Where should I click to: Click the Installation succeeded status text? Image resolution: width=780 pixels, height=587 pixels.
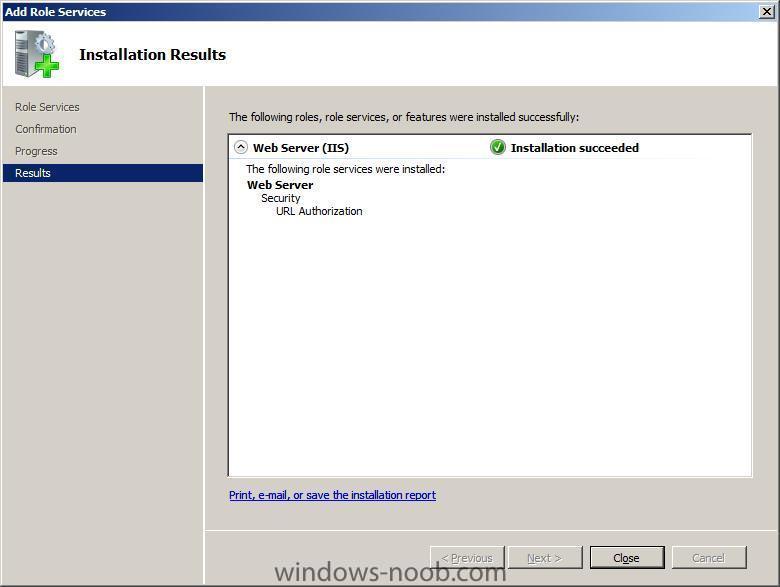(575, 148)
